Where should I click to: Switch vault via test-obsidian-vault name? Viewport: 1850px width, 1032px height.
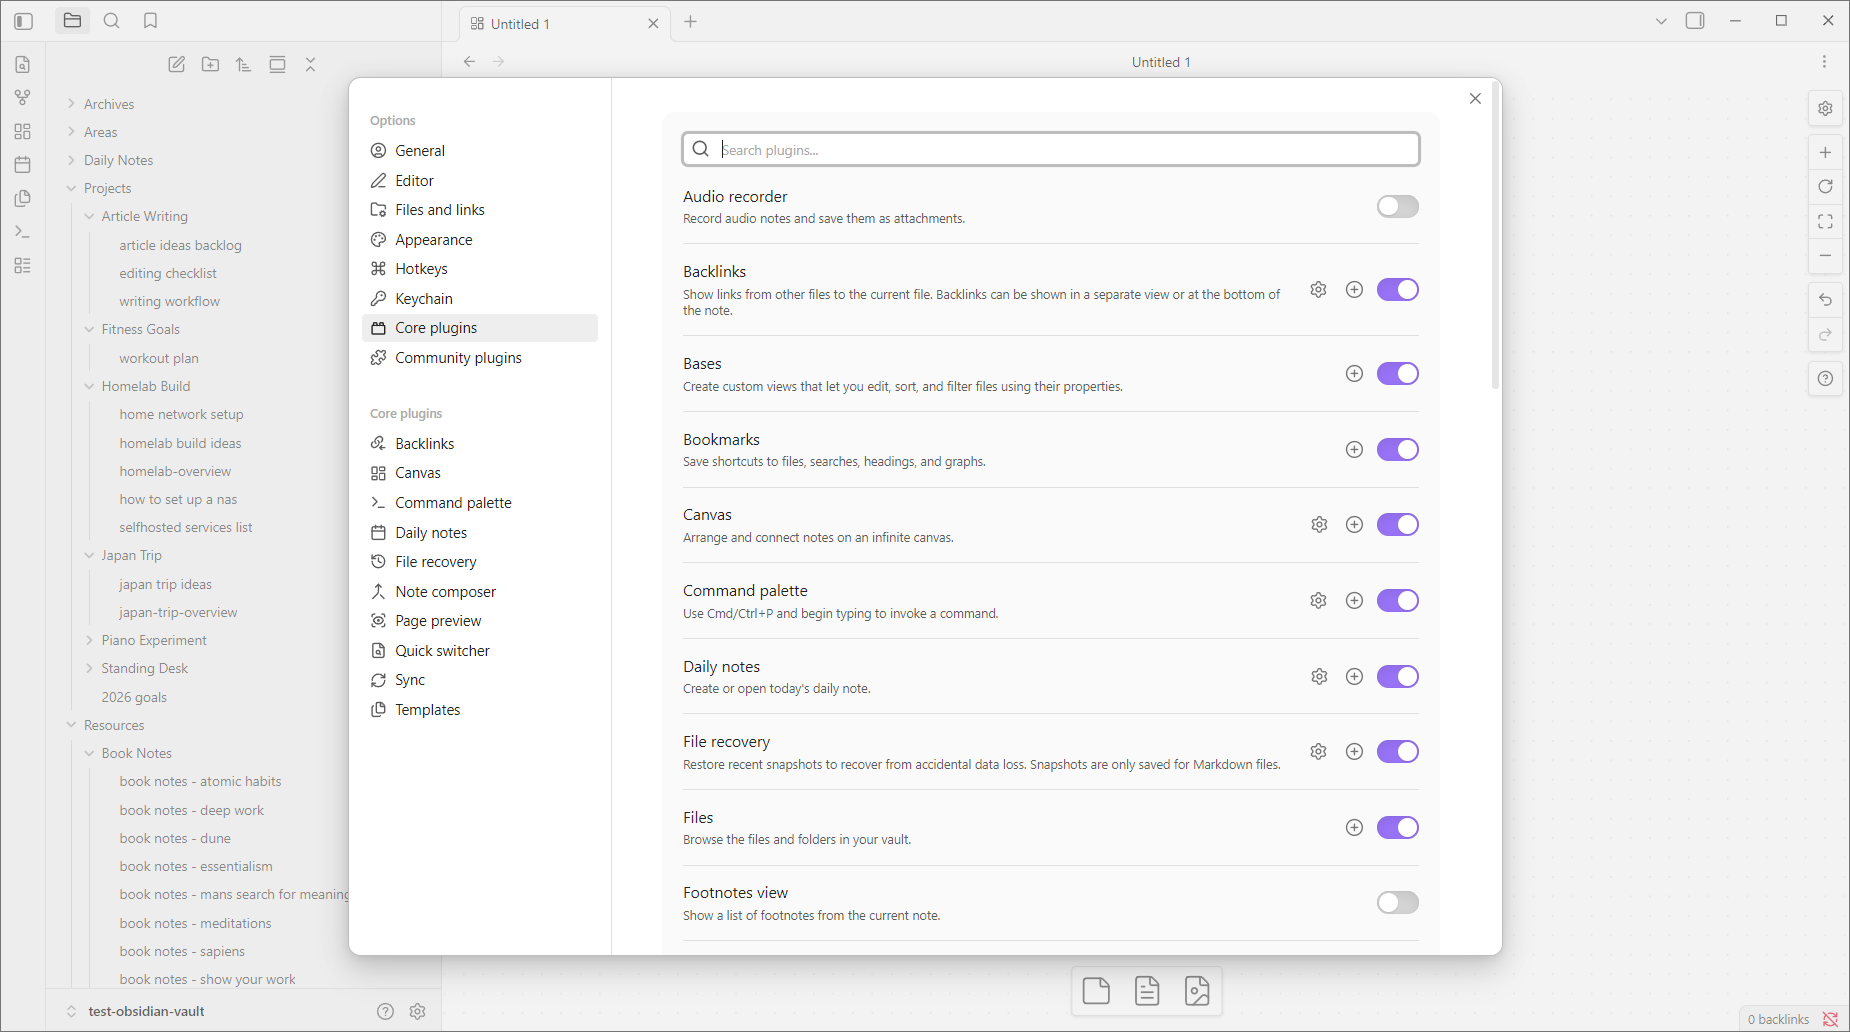point(146,1012)
